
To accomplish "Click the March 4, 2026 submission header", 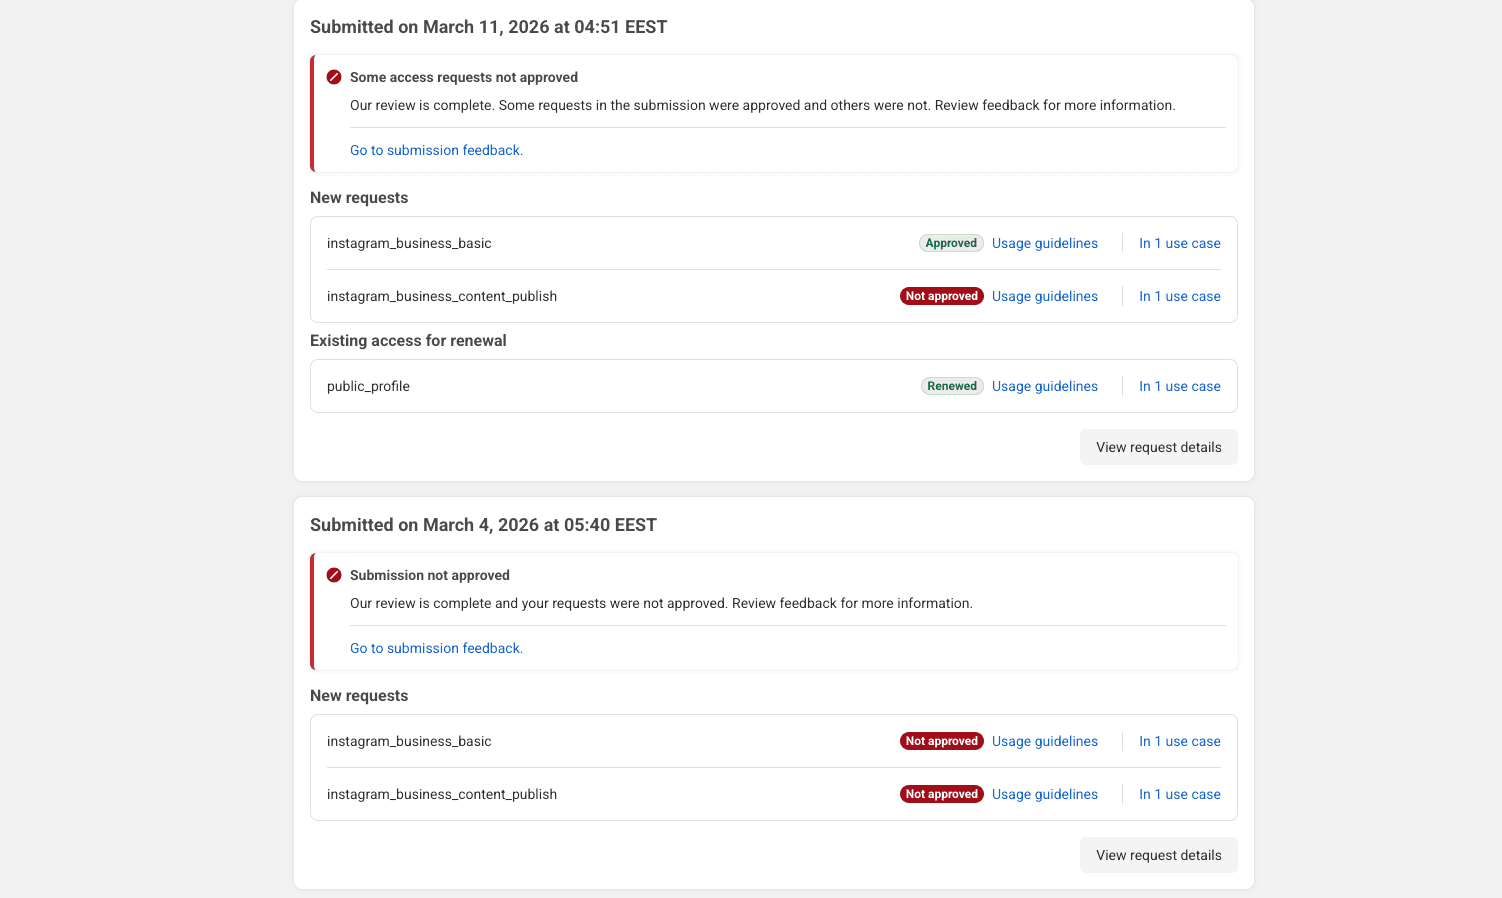I will click(484, 524).
